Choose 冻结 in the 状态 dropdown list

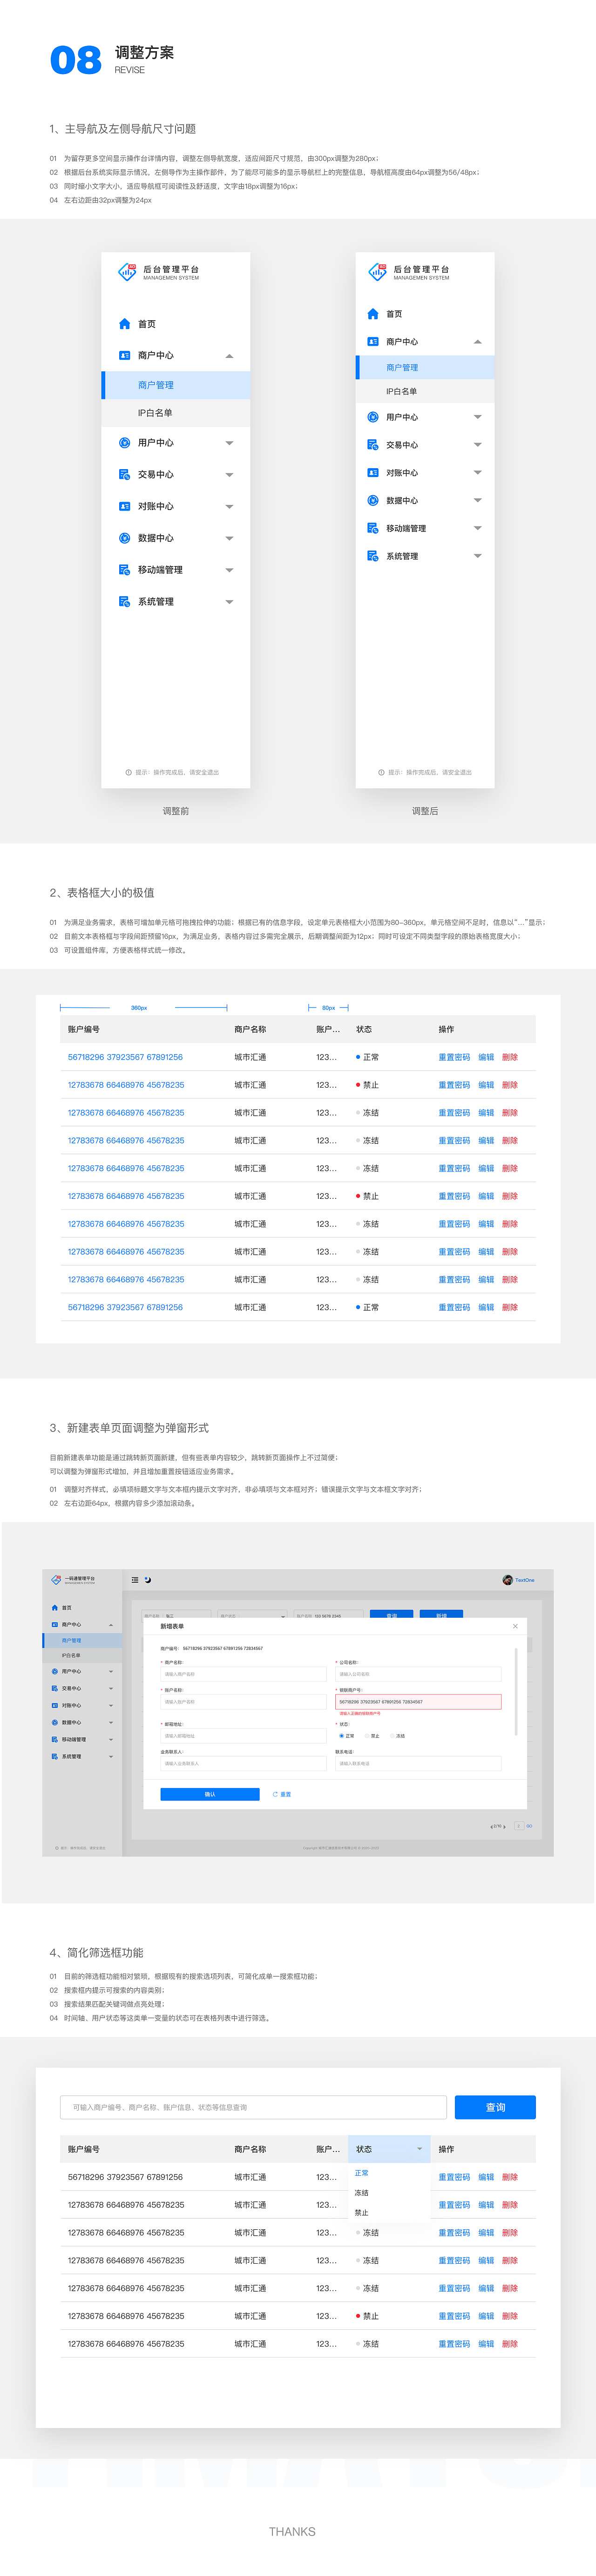click(x=362, y=2193)
